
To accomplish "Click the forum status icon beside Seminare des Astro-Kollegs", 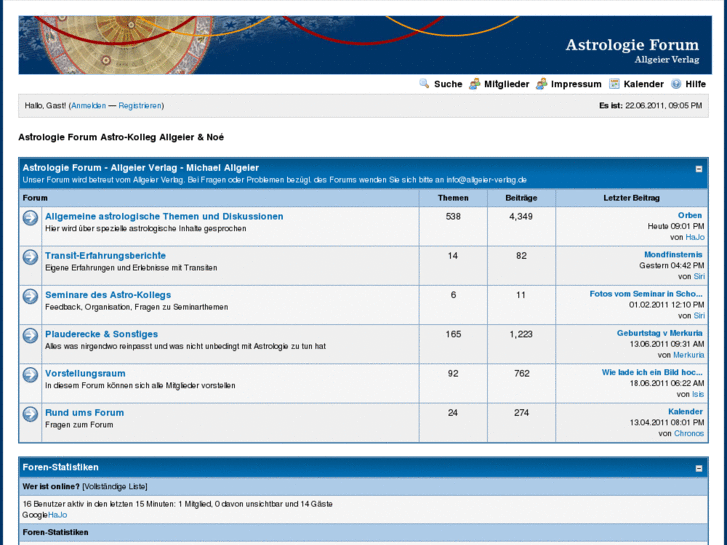I will point(31,296).
